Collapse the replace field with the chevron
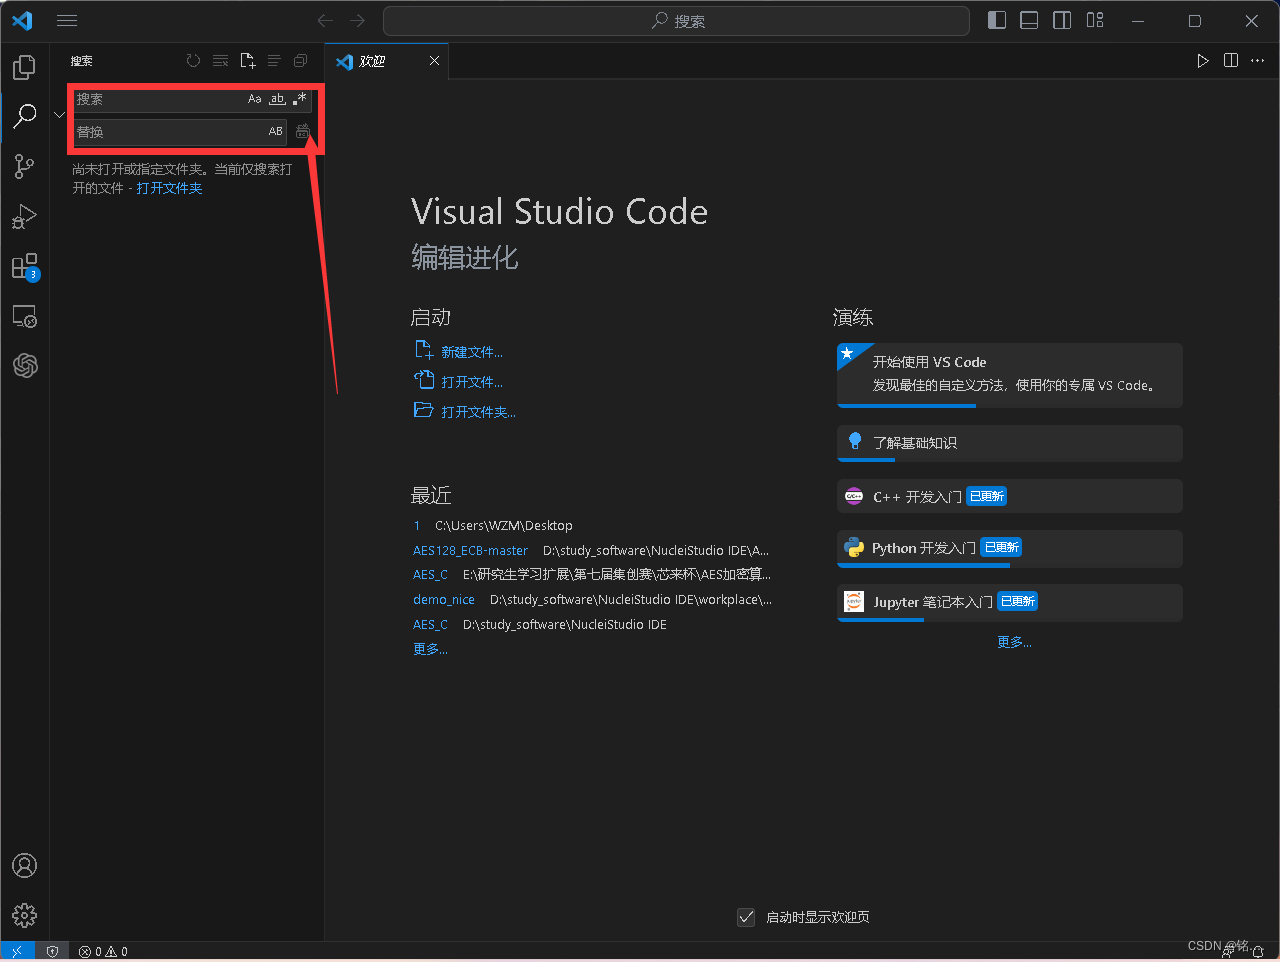The height and width of the screenshot is (962, 1280). (x=59, y=115)
